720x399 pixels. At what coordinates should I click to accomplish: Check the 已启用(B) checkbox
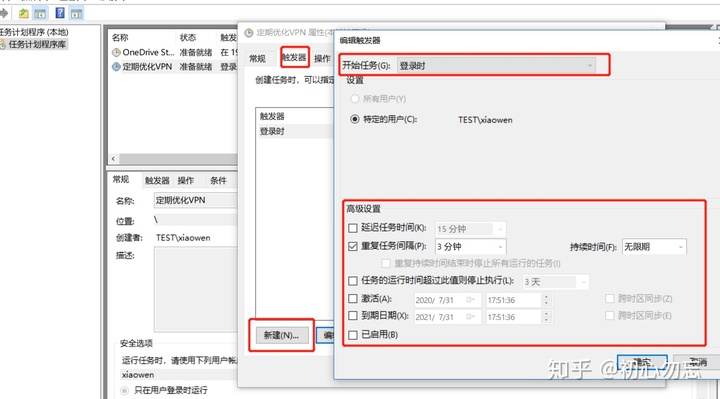353,335
